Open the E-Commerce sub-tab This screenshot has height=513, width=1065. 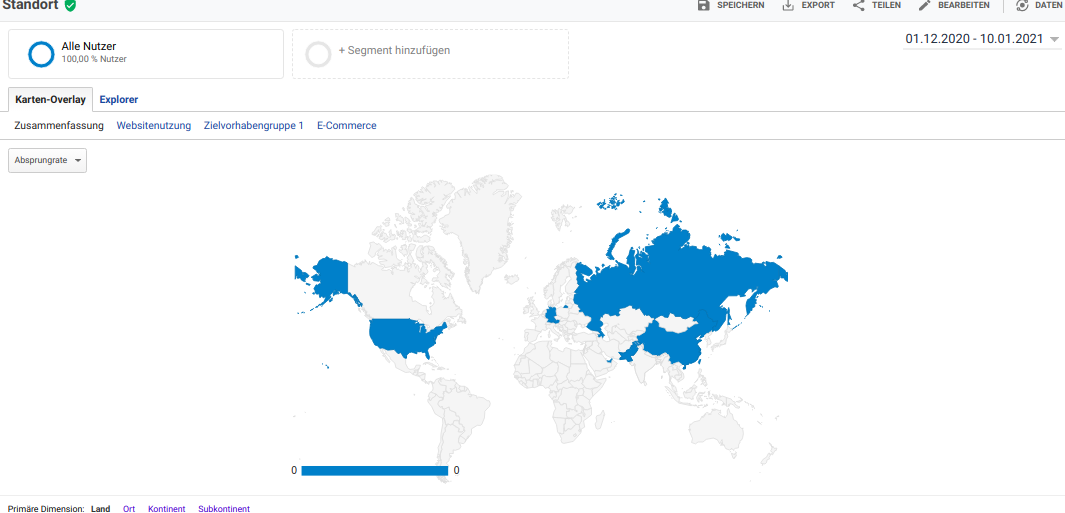[x=346, y=126]
